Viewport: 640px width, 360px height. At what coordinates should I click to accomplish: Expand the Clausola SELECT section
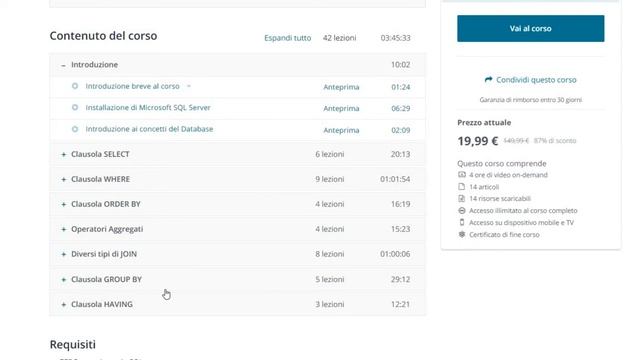63,154
